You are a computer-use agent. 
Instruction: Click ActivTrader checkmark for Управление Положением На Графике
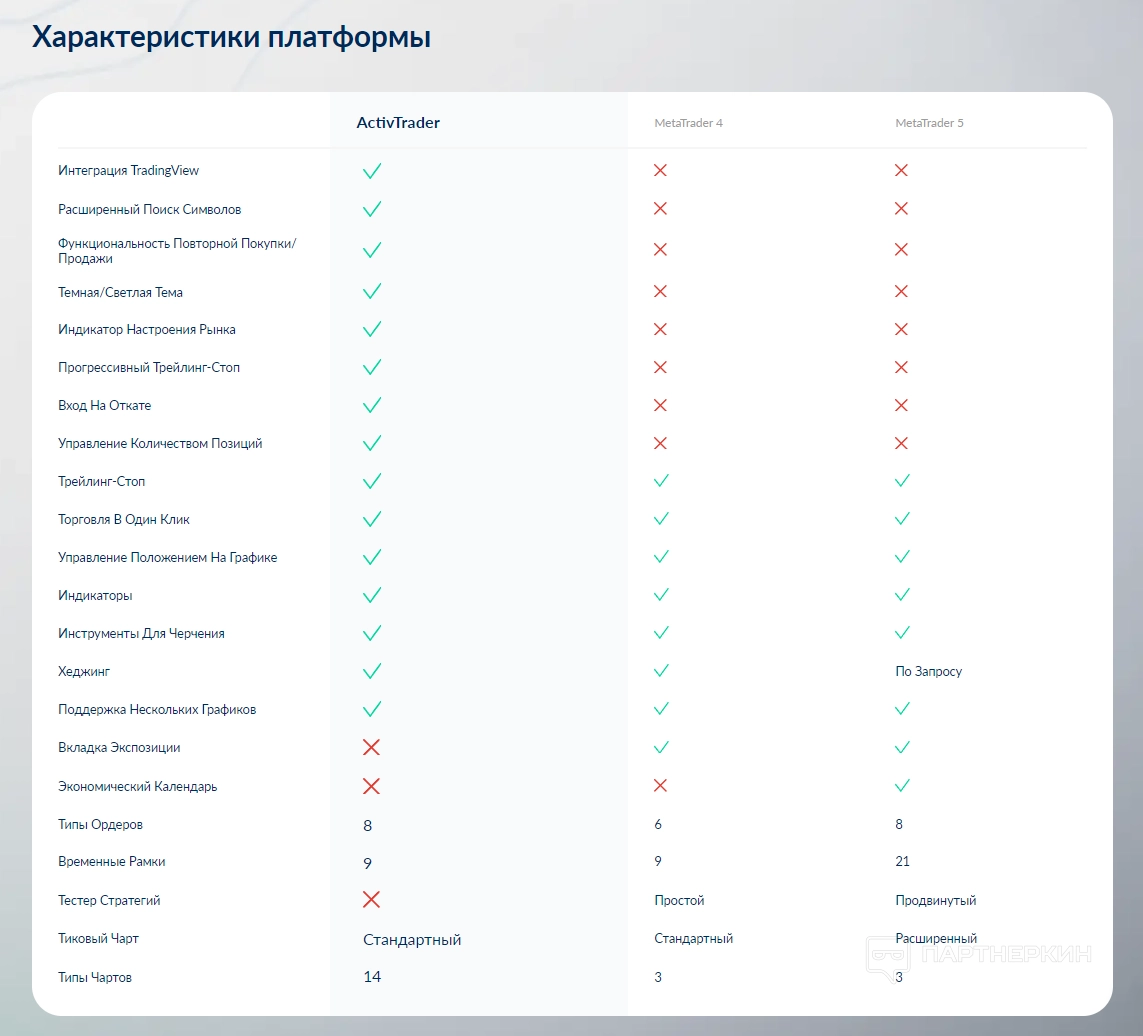[372, 557]
